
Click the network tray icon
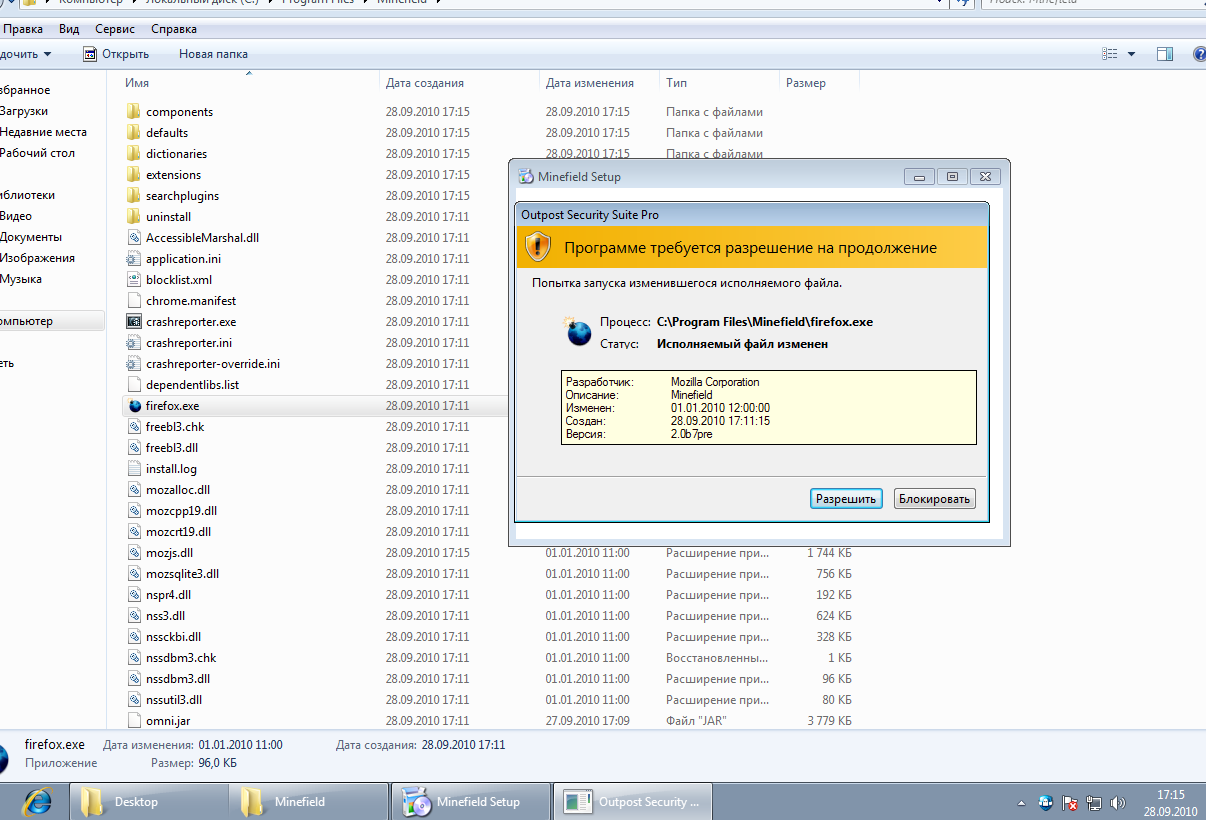tap(1094, 802)
